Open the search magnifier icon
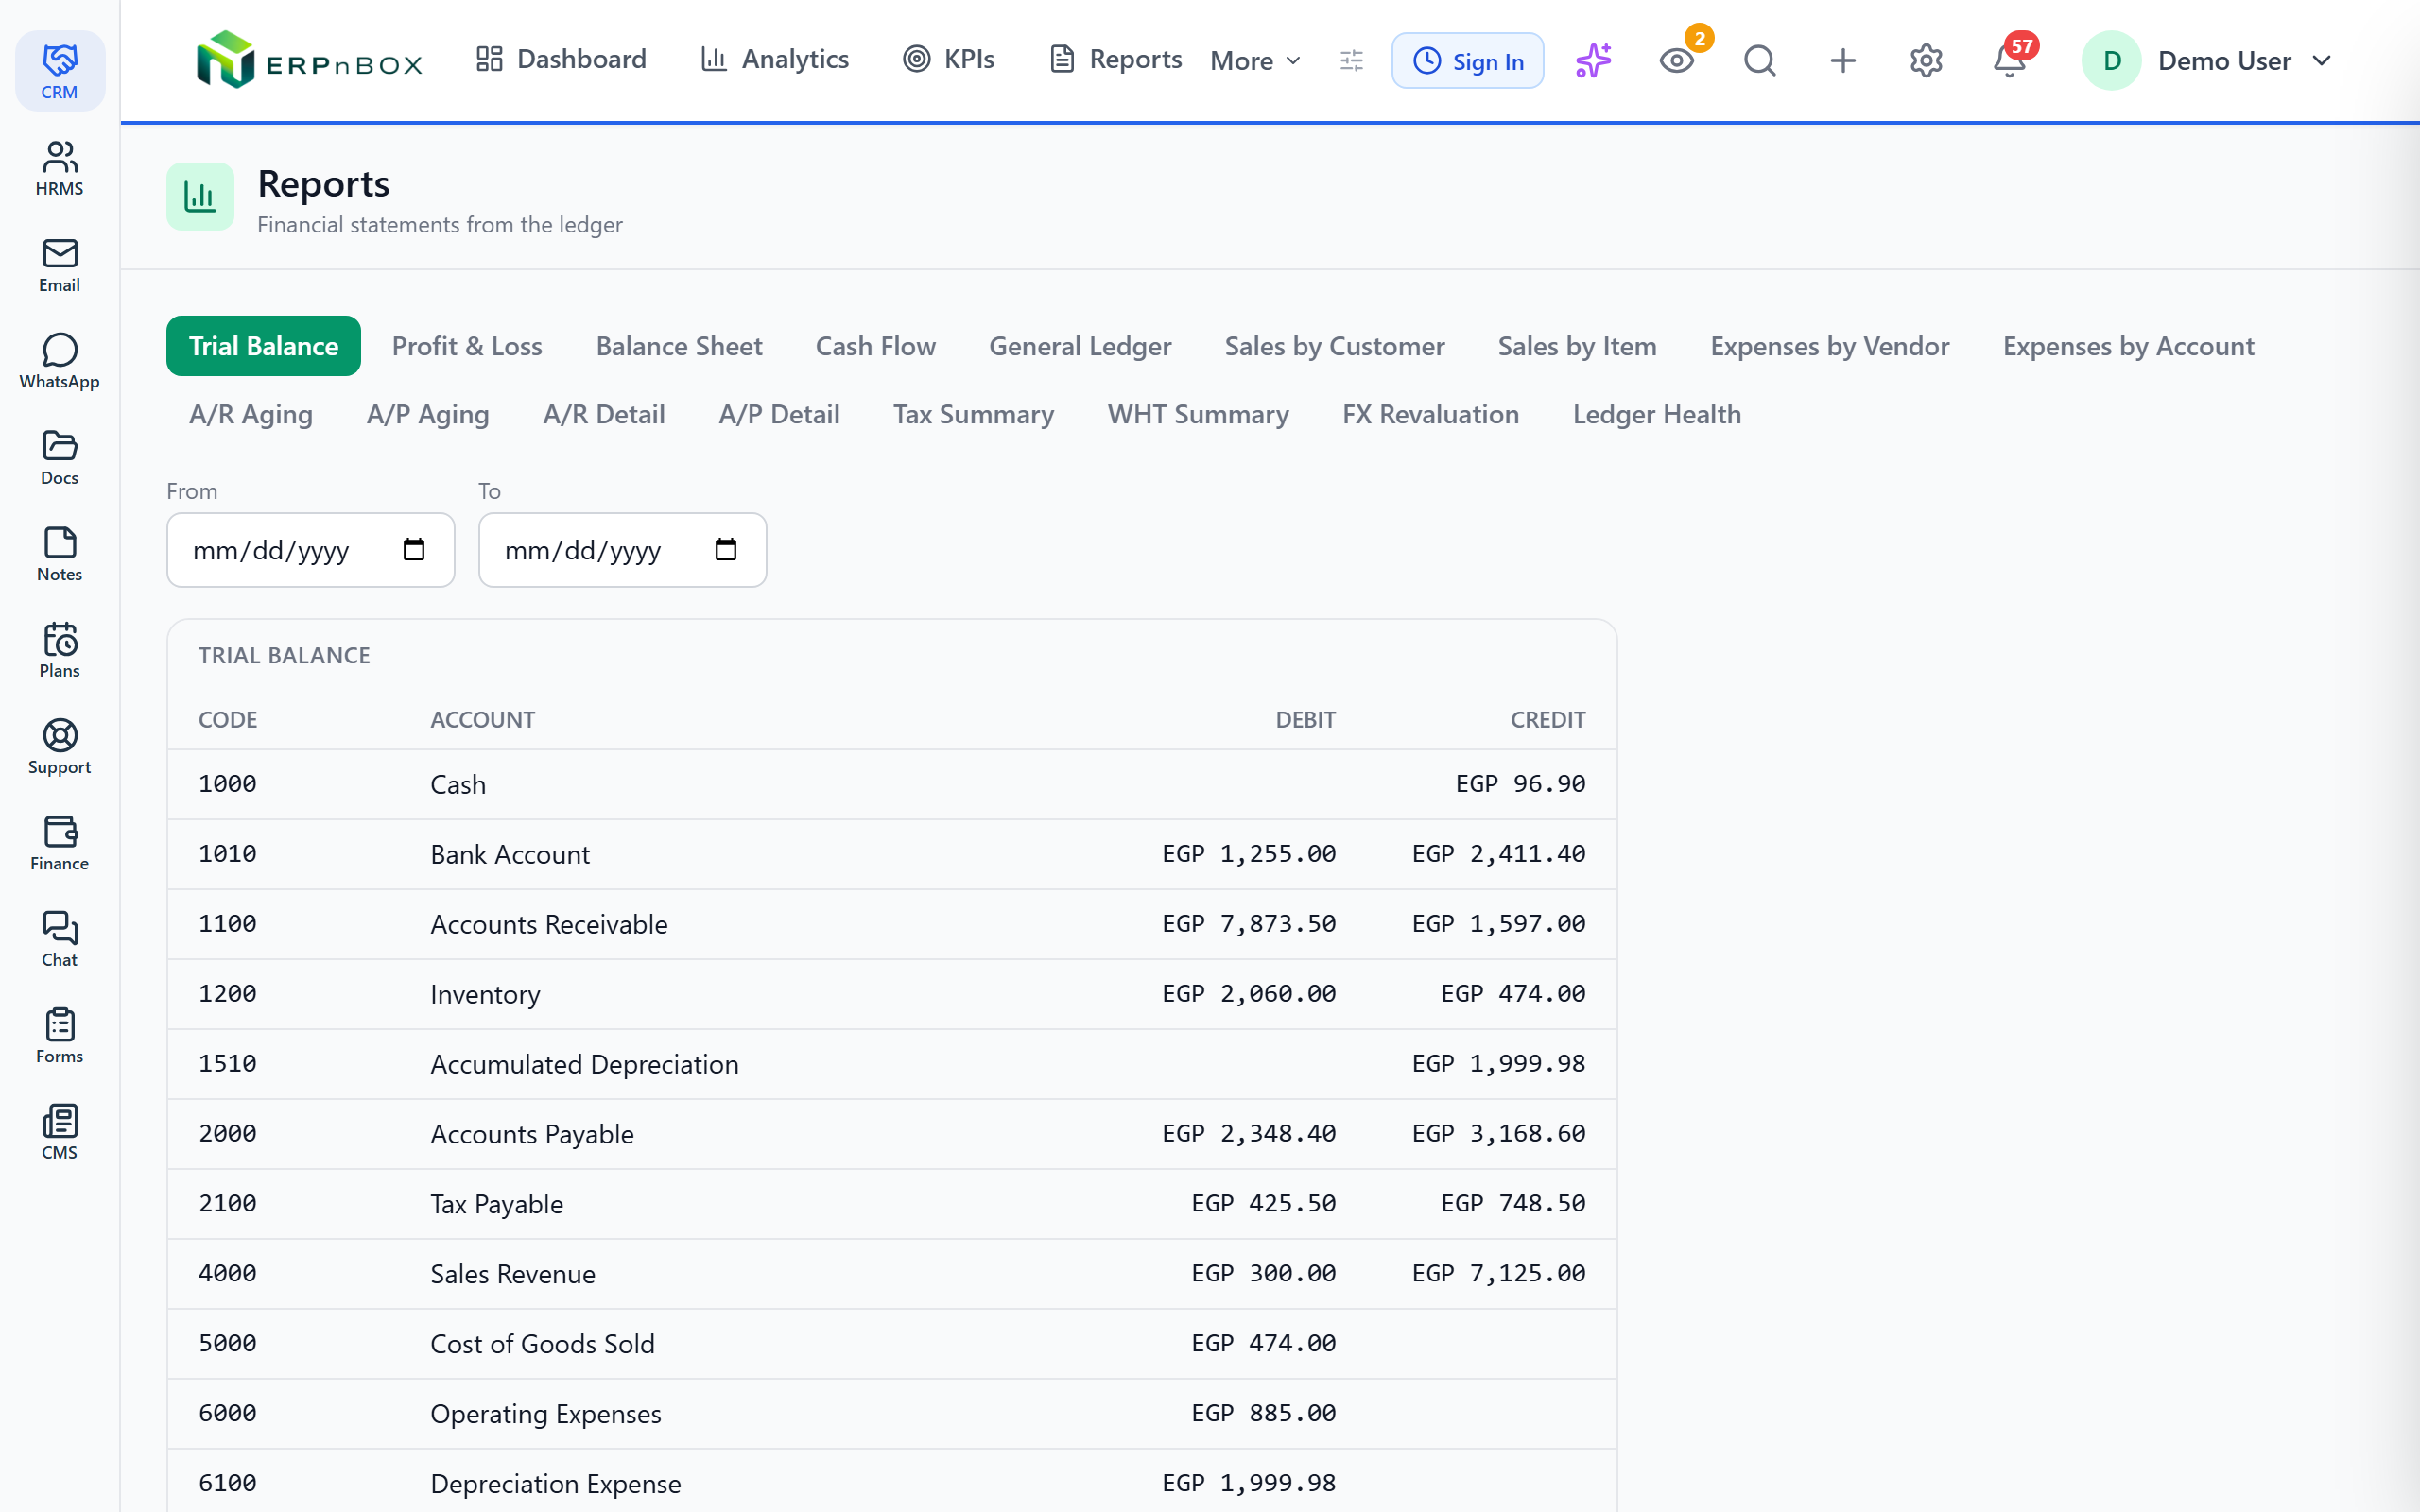 click(x=1760, y=60)
